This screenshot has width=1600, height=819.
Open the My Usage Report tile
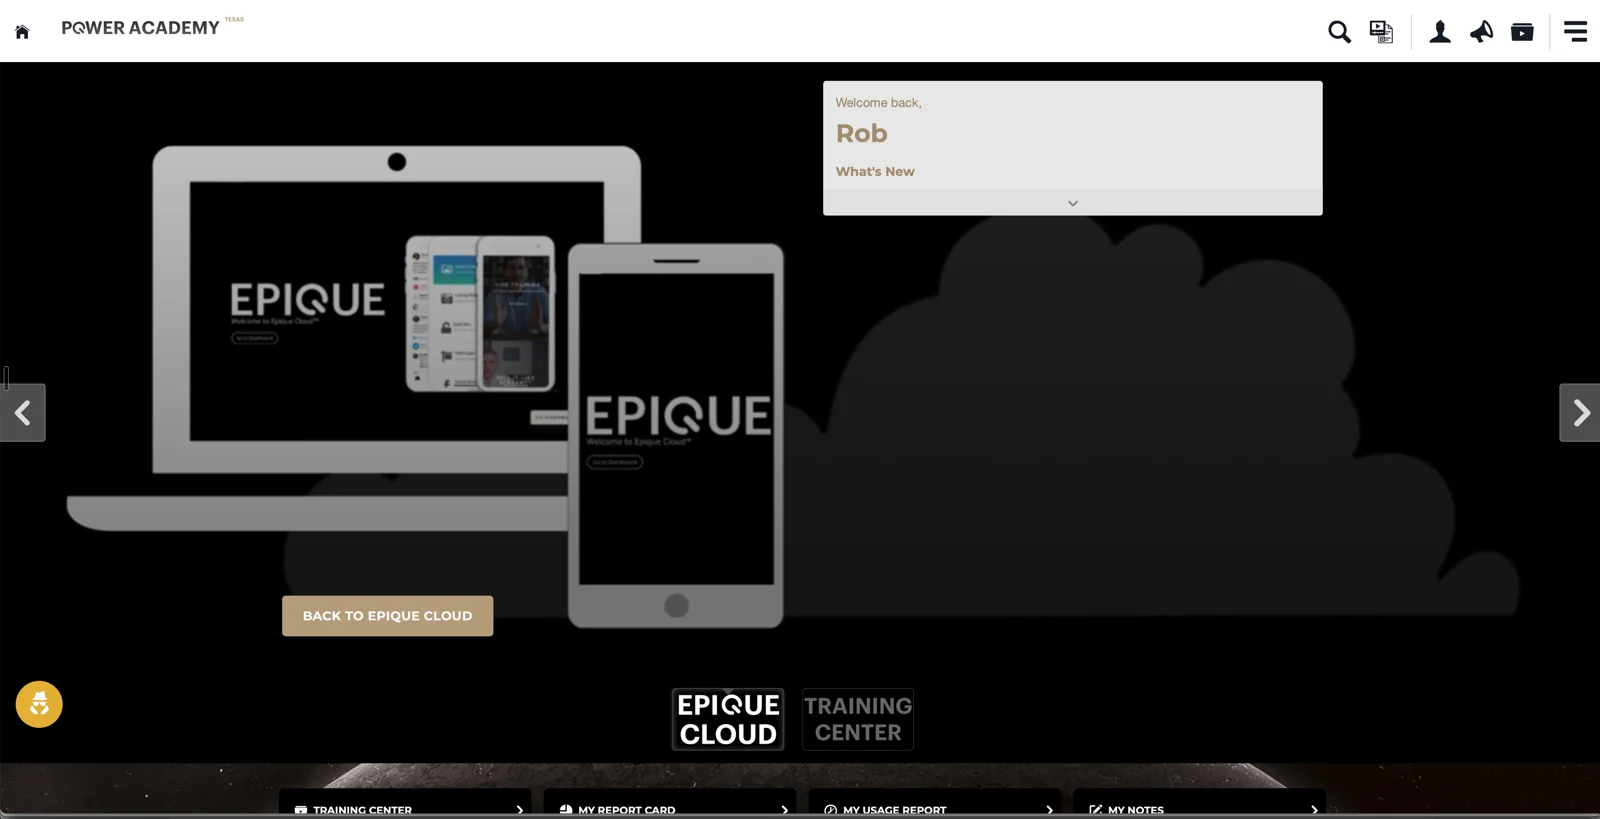(x=935, y=804)
